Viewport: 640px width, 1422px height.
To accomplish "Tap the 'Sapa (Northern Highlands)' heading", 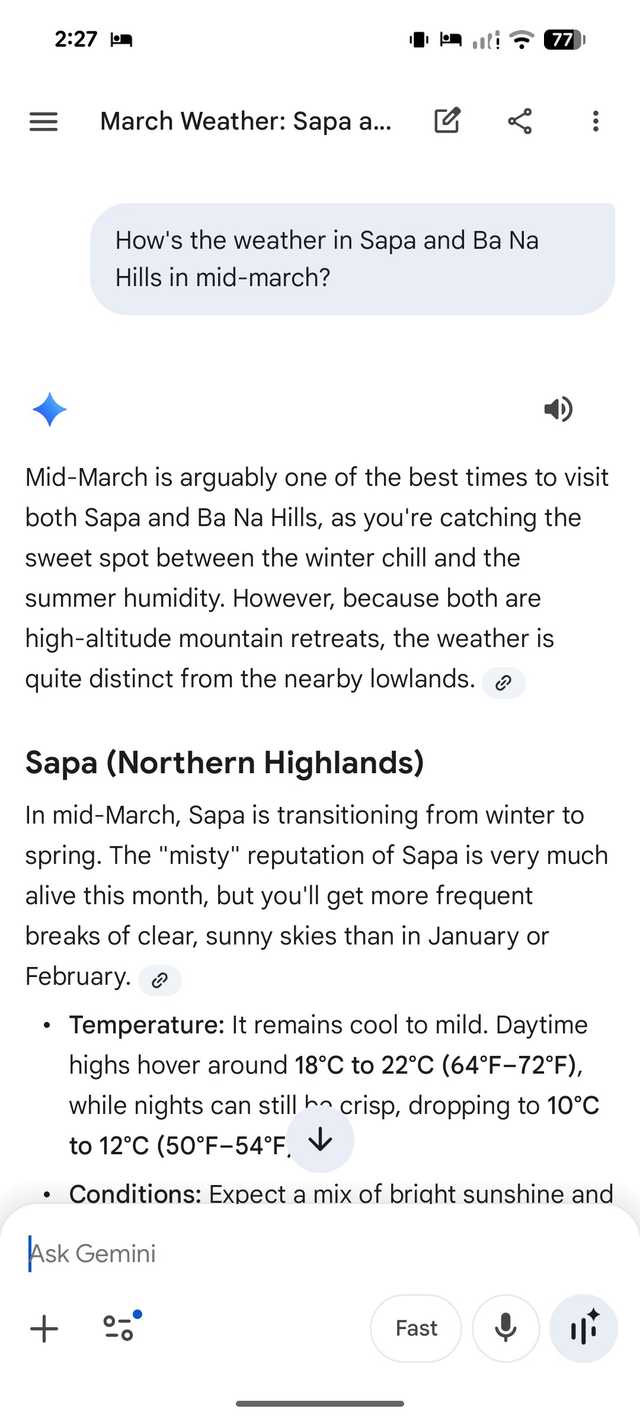I will pyautogui.click(x=224, y=763).
